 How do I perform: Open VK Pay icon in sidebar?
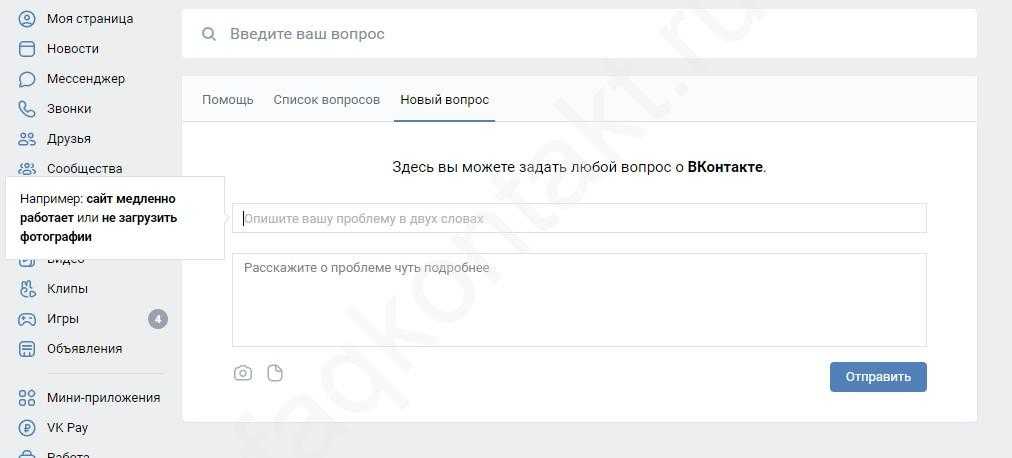tap(27, 428)
